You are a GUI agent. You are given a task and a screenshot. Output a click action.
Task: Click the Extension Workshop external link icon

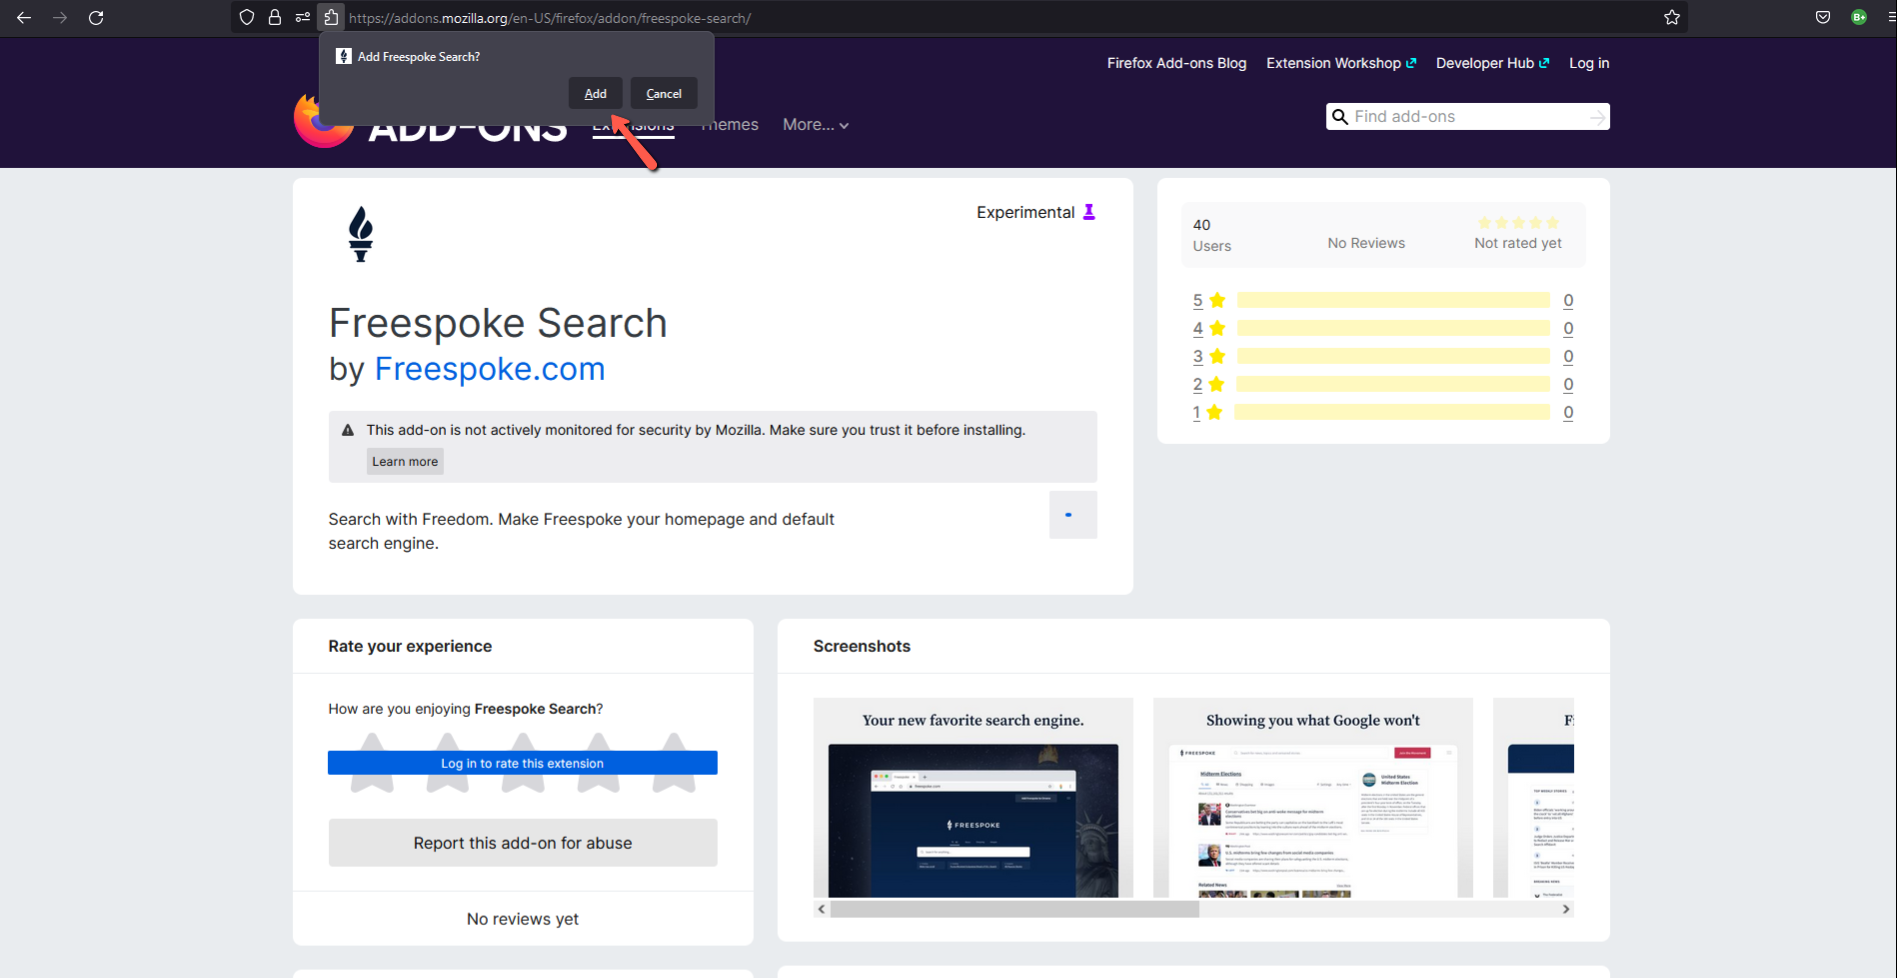1411,63
